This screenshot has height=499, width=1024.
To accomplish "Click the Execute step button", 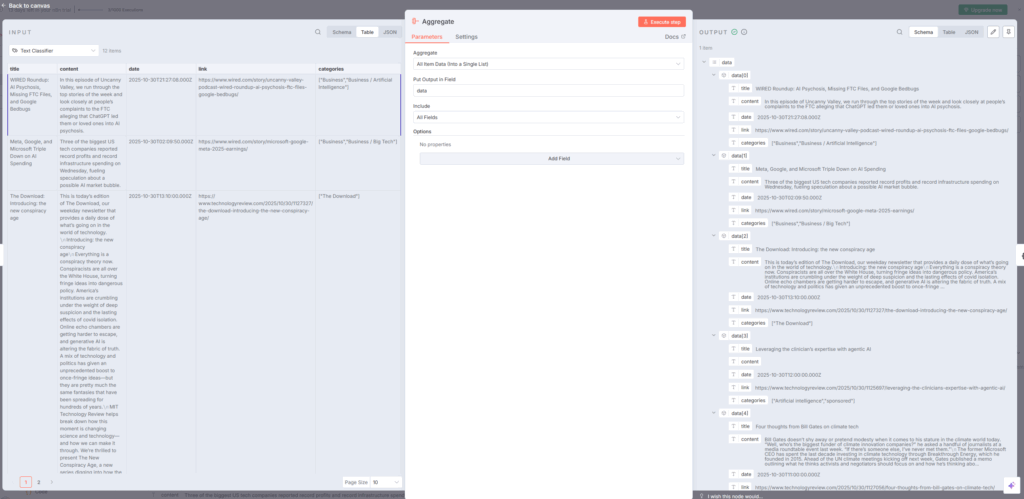I will 662,21.
